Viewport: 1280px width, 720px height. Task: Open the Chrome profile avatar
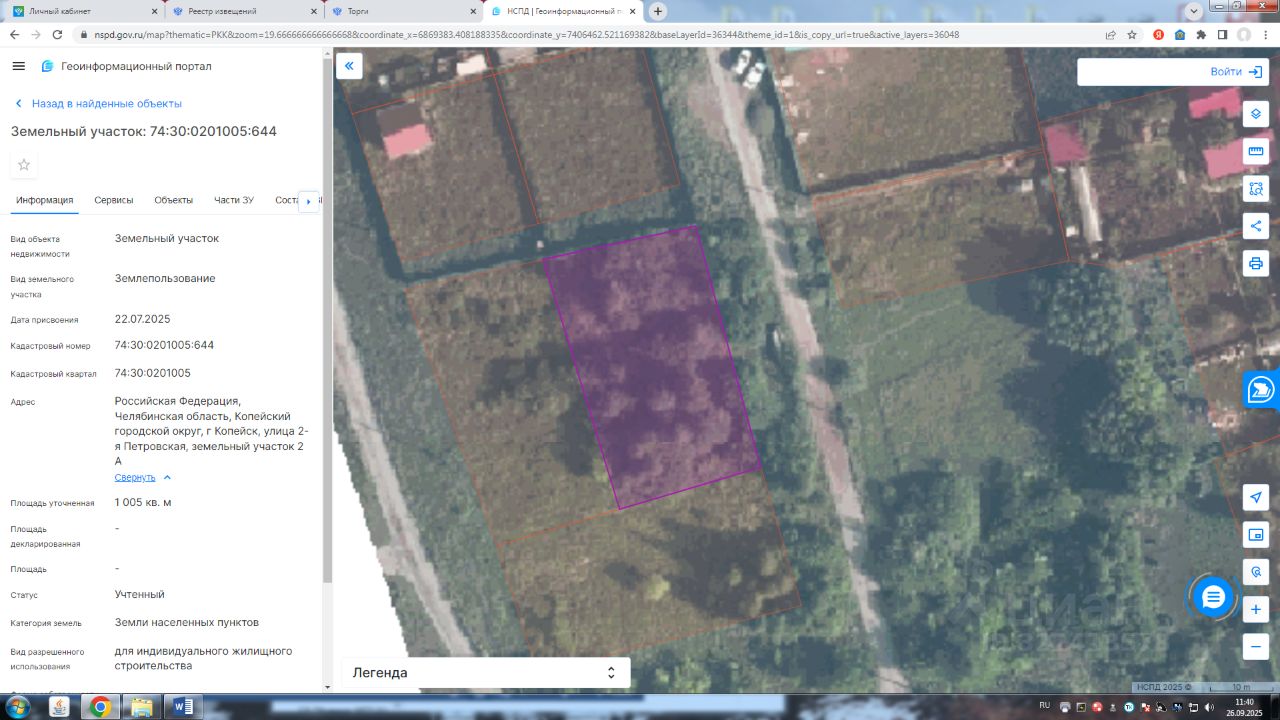tap(1244, 34)
